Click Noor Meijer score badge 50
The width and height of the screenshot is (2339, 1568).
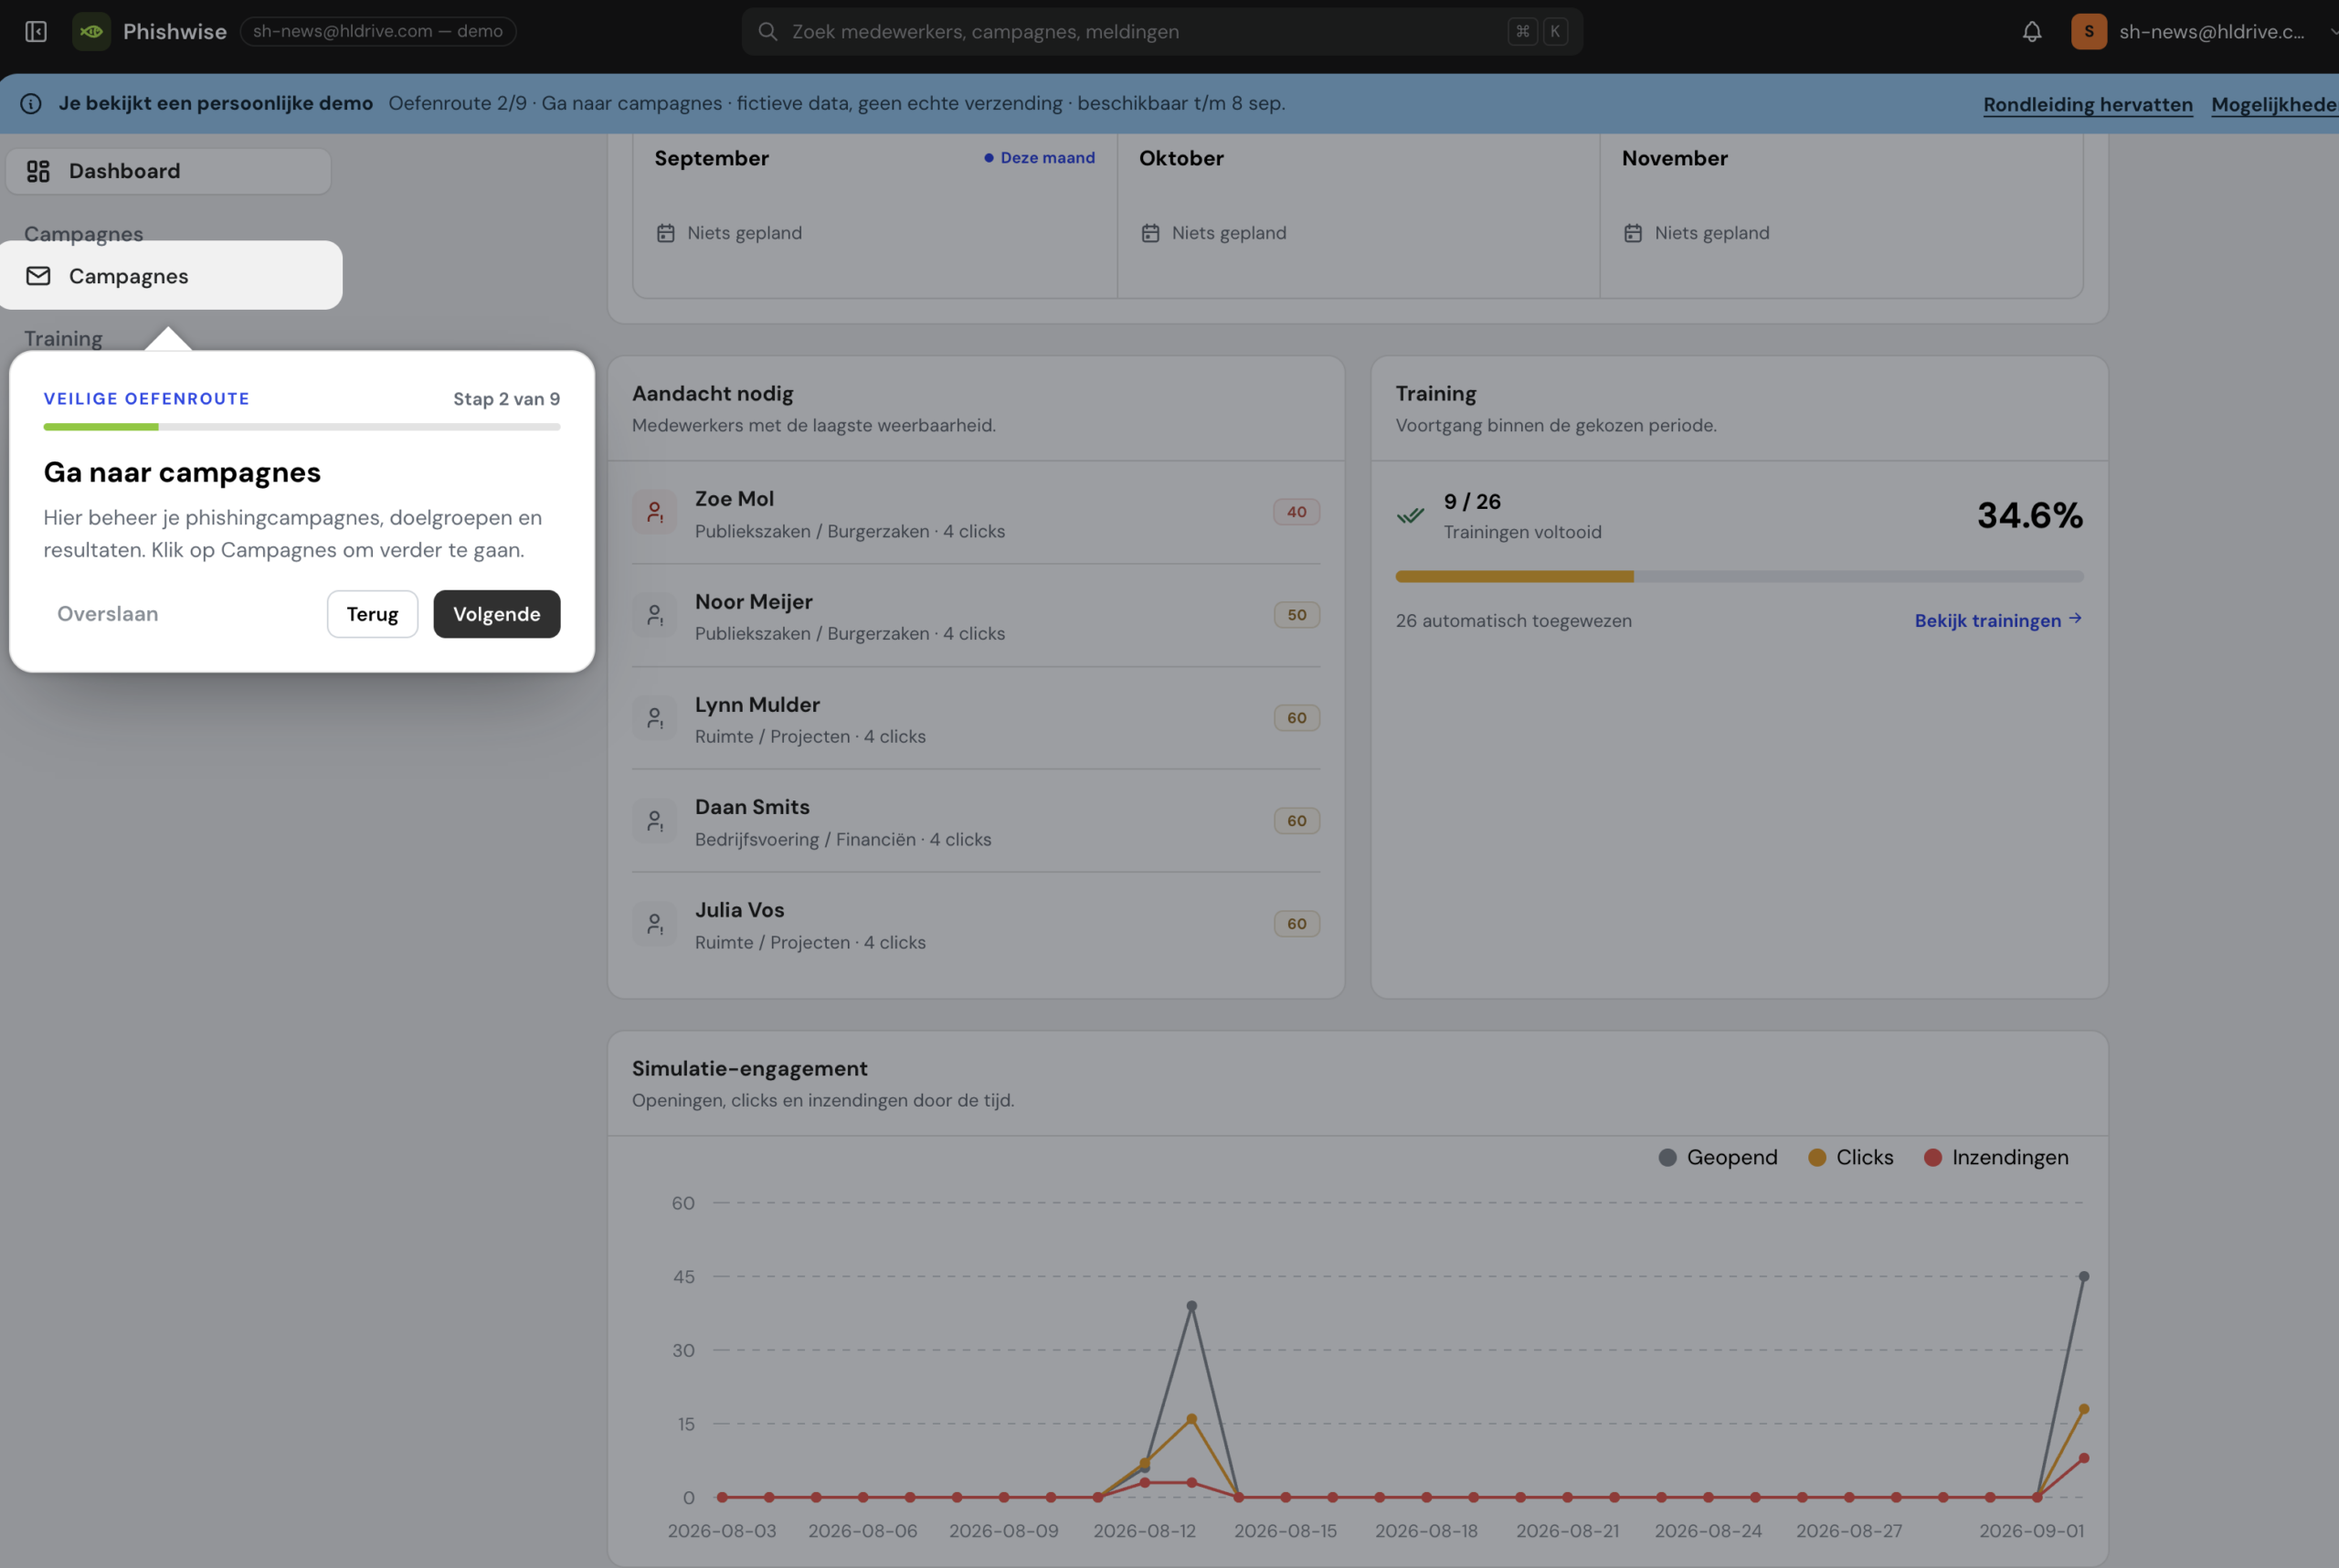pyautogui.click(x=1297, y=615)
